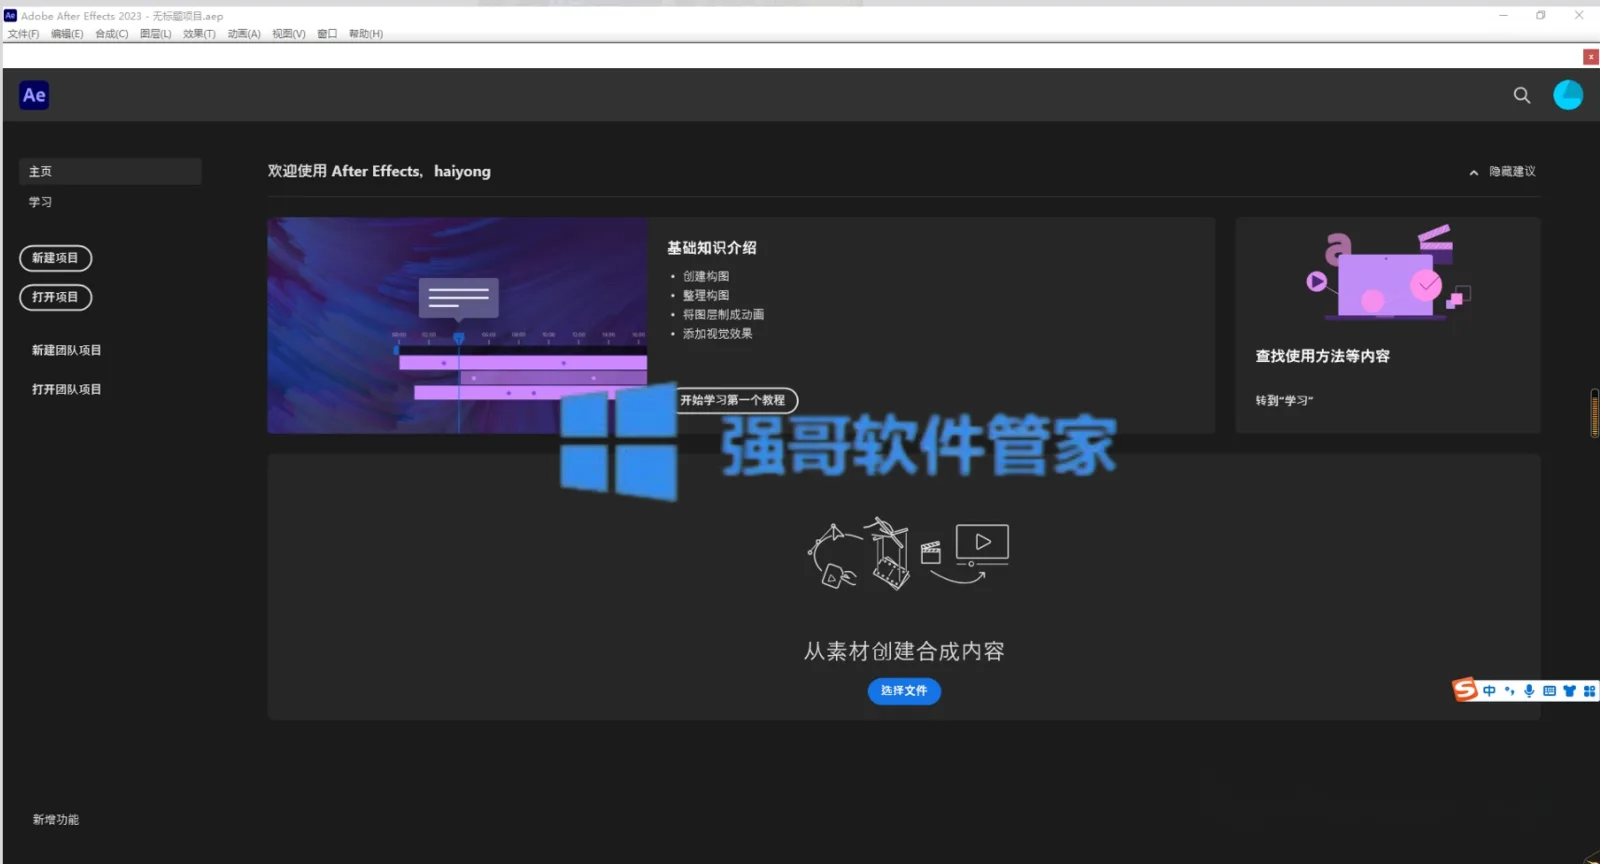Click the Sogou S input method icon

1465,690
